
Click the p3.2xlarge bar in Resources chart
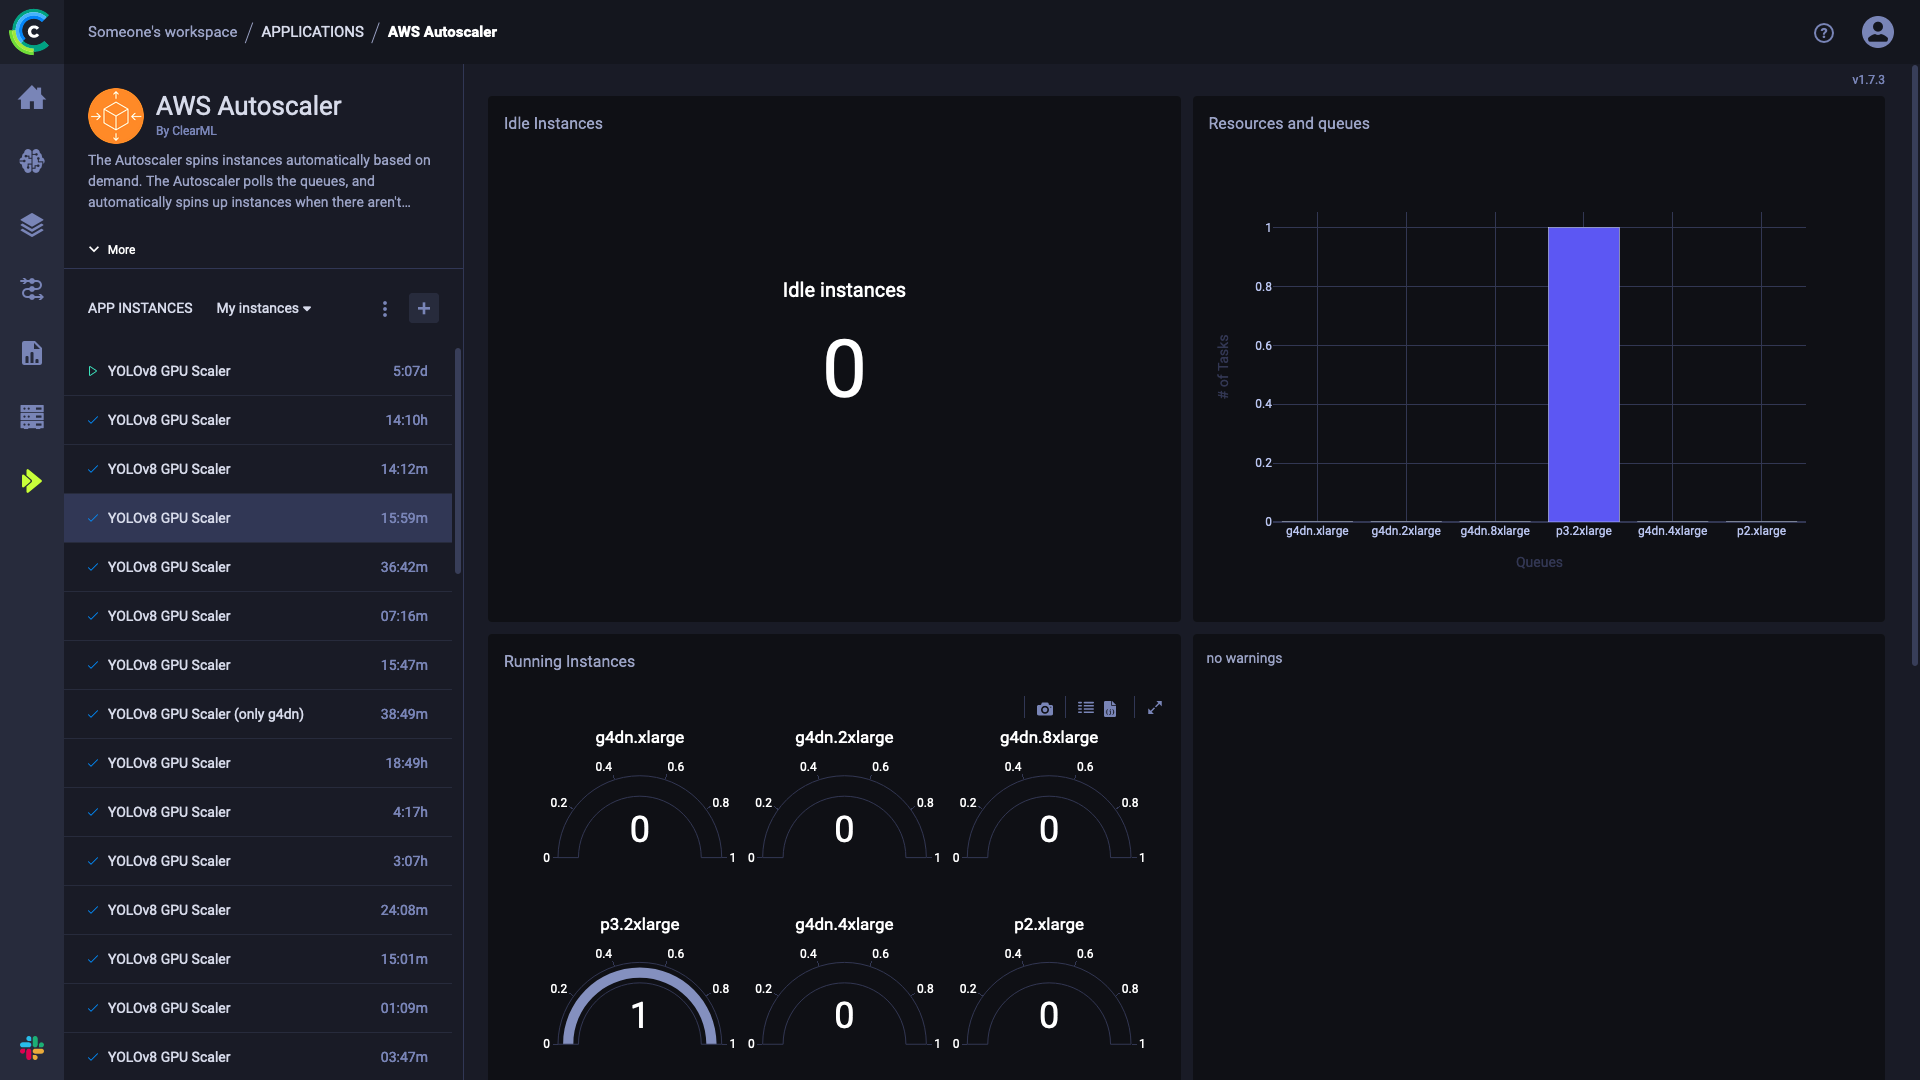click(x=1583, y=374)
